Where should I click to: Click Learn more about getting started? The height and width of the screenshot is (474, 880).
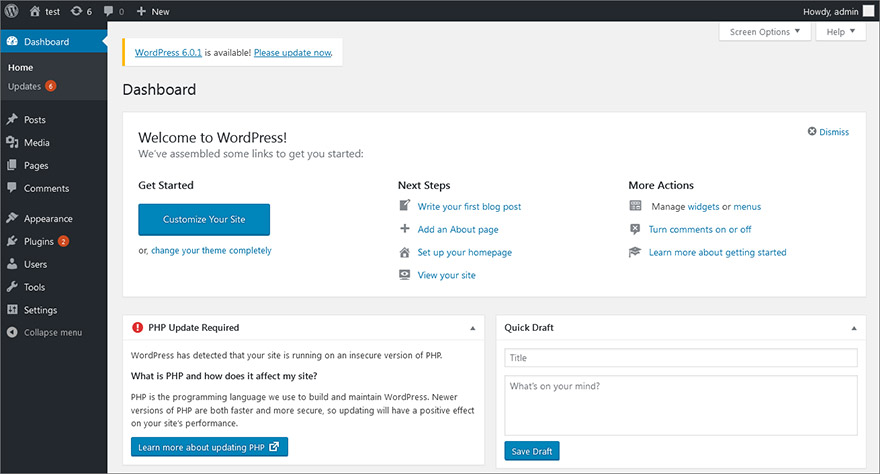pos(717,252)
